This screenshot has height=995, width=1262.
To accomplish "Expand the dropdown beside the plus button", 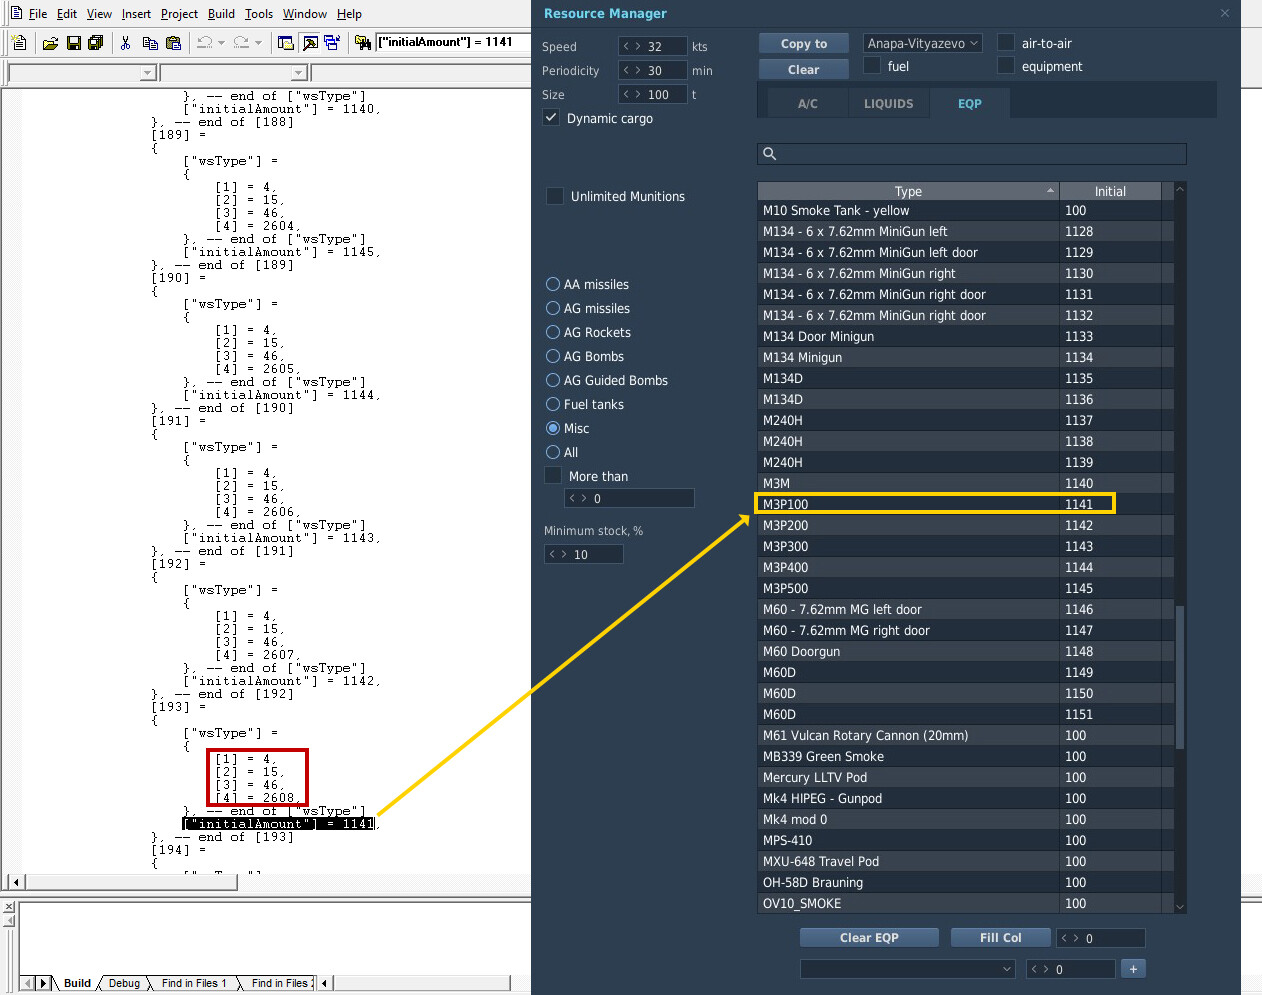I will pyautogui.click(x=908, y=969).
